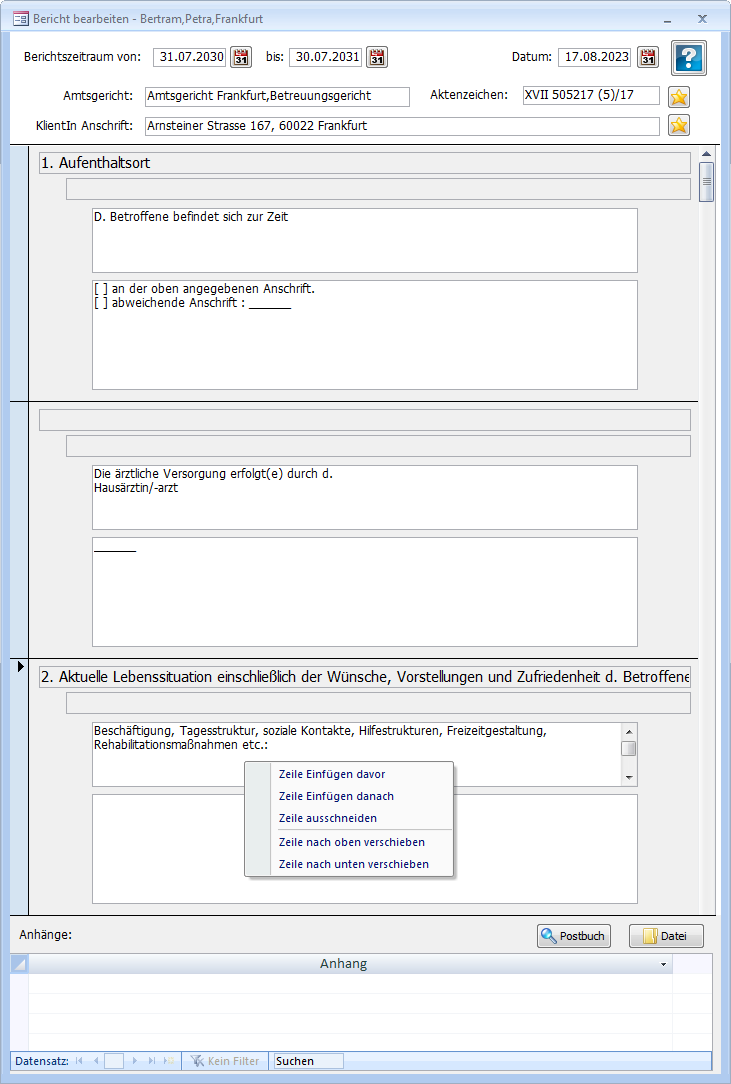Click the 'D. Betroffene befindet sich' text box
The image size is (731, 1084).
[365, 241]
